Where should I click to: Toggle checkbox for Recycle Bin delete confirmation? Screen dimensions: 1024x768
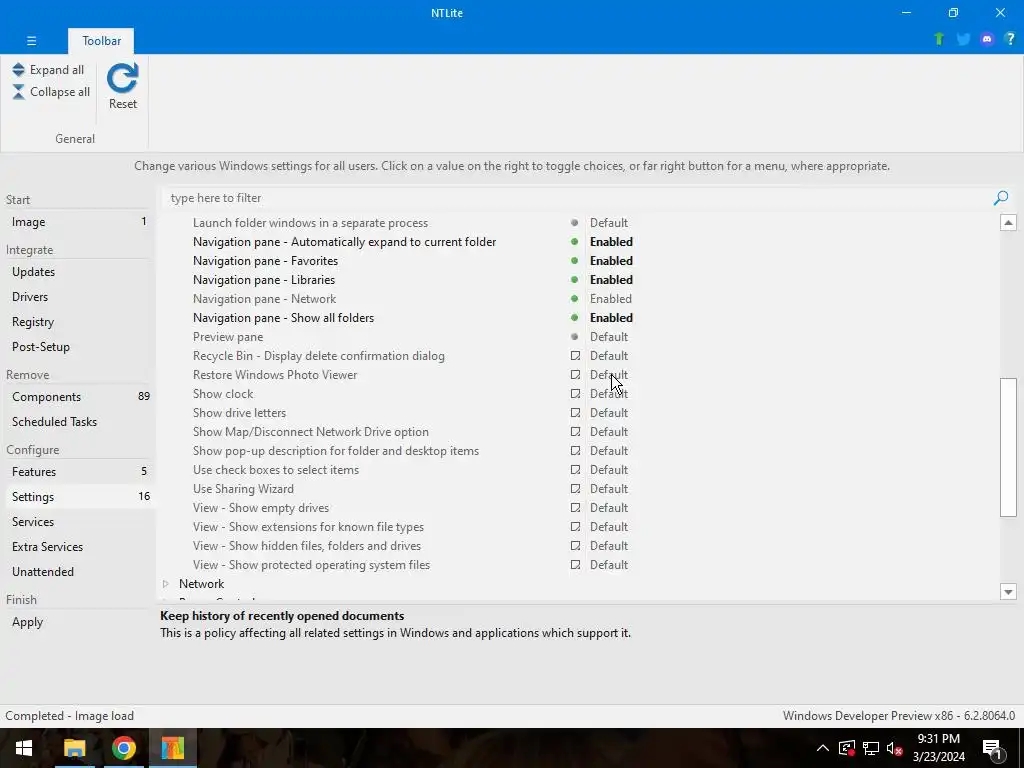575,356
